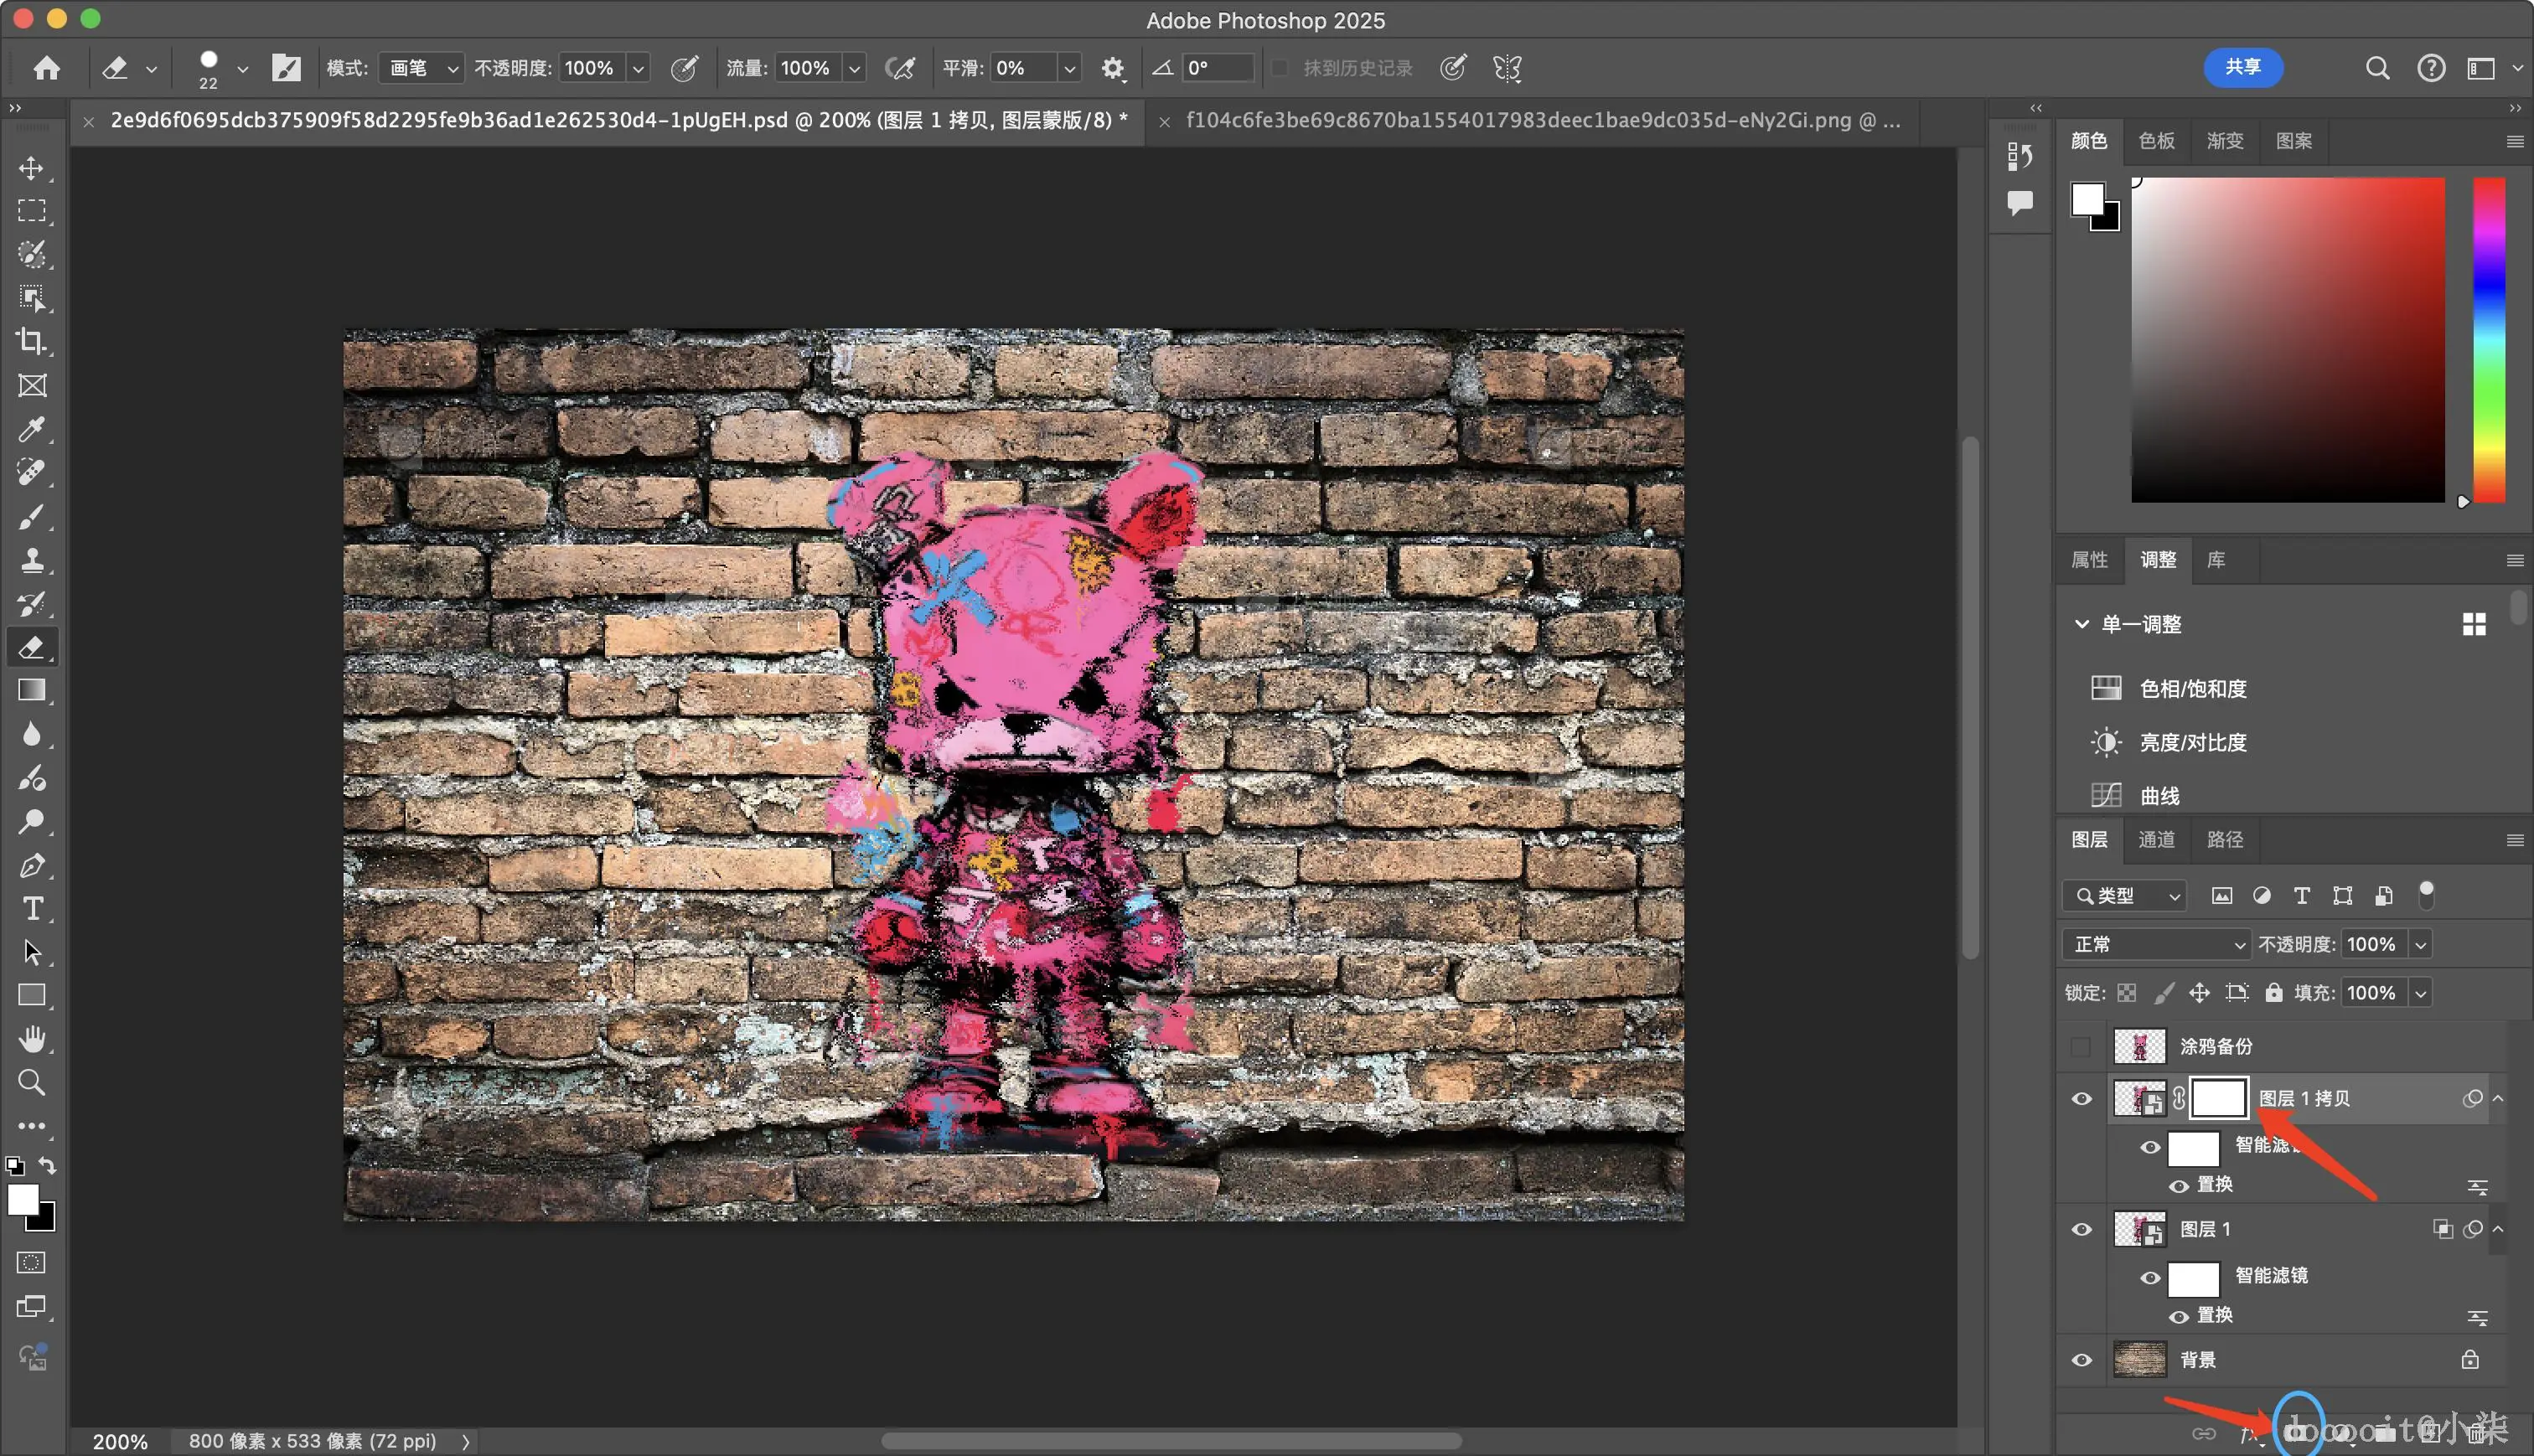Hide the 图层 1 layer
This screenshot has height=1456, width=2534.
[2081, 1229]
